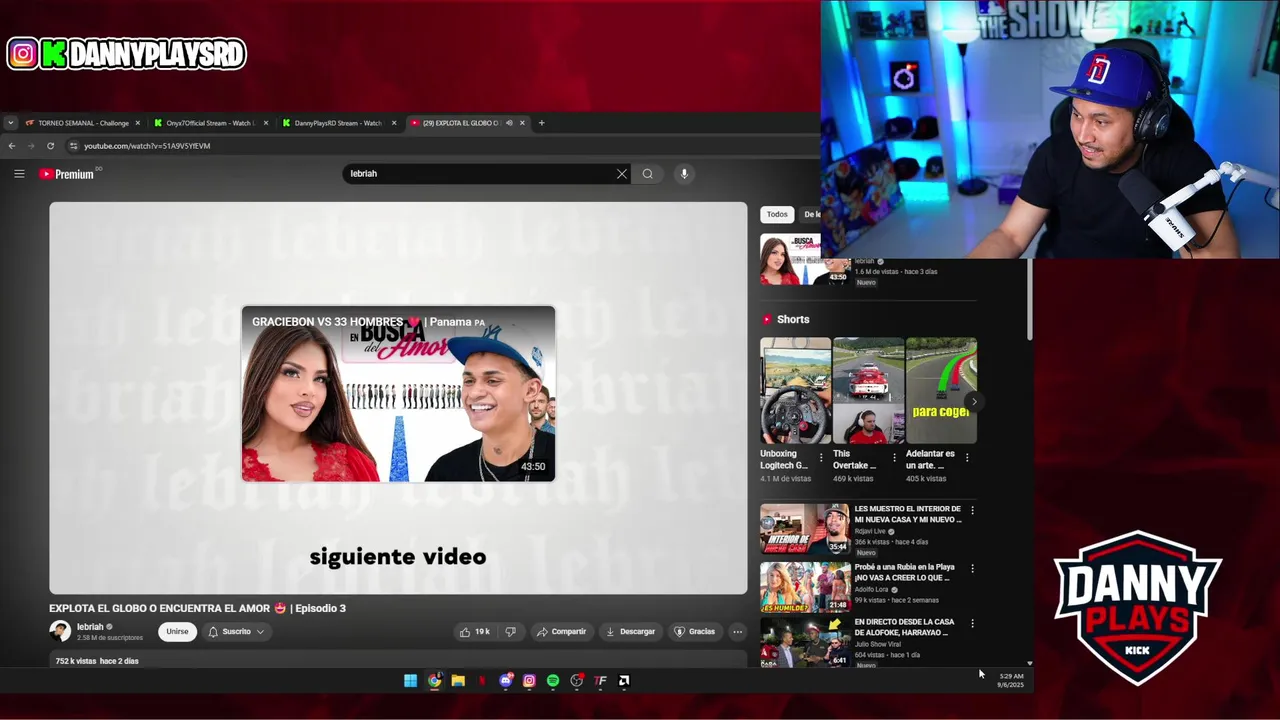Open the tab search dropdown arrow
This screenshot has width=1280, height=720.
pyautogui.click(x=10, y=123)
